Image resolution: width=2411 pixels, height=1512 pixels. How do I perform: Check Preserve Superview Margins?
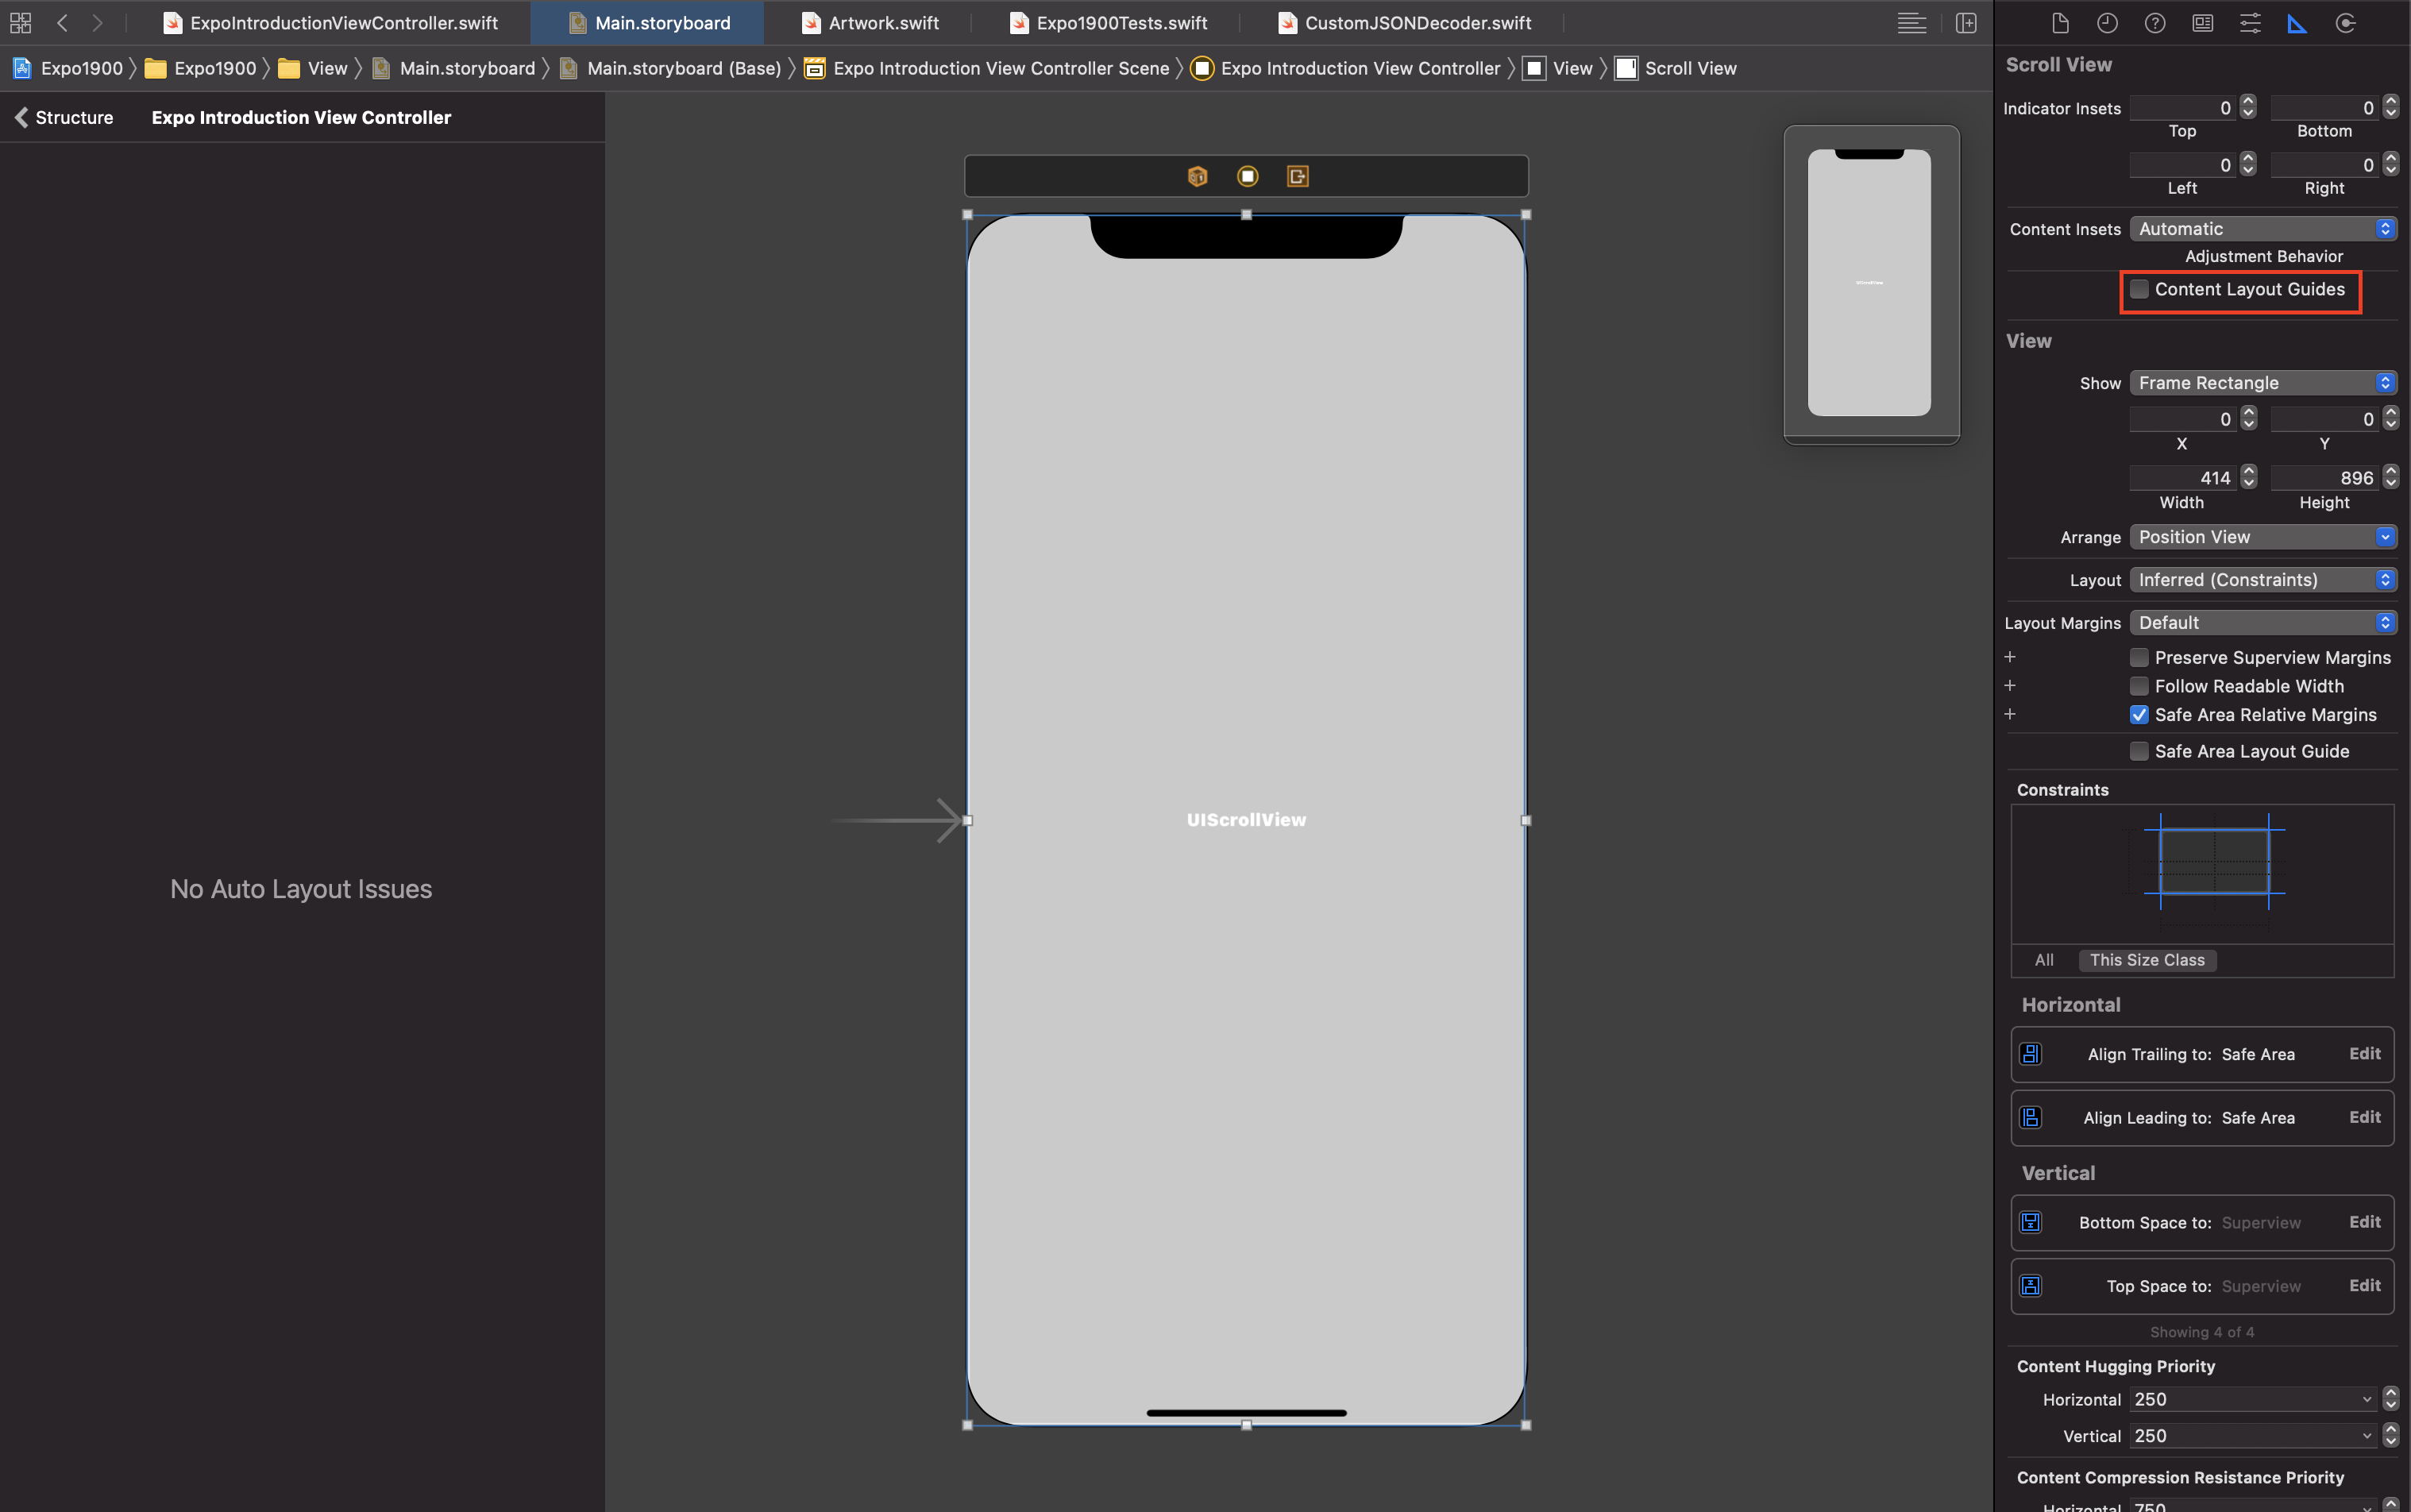2139,657
